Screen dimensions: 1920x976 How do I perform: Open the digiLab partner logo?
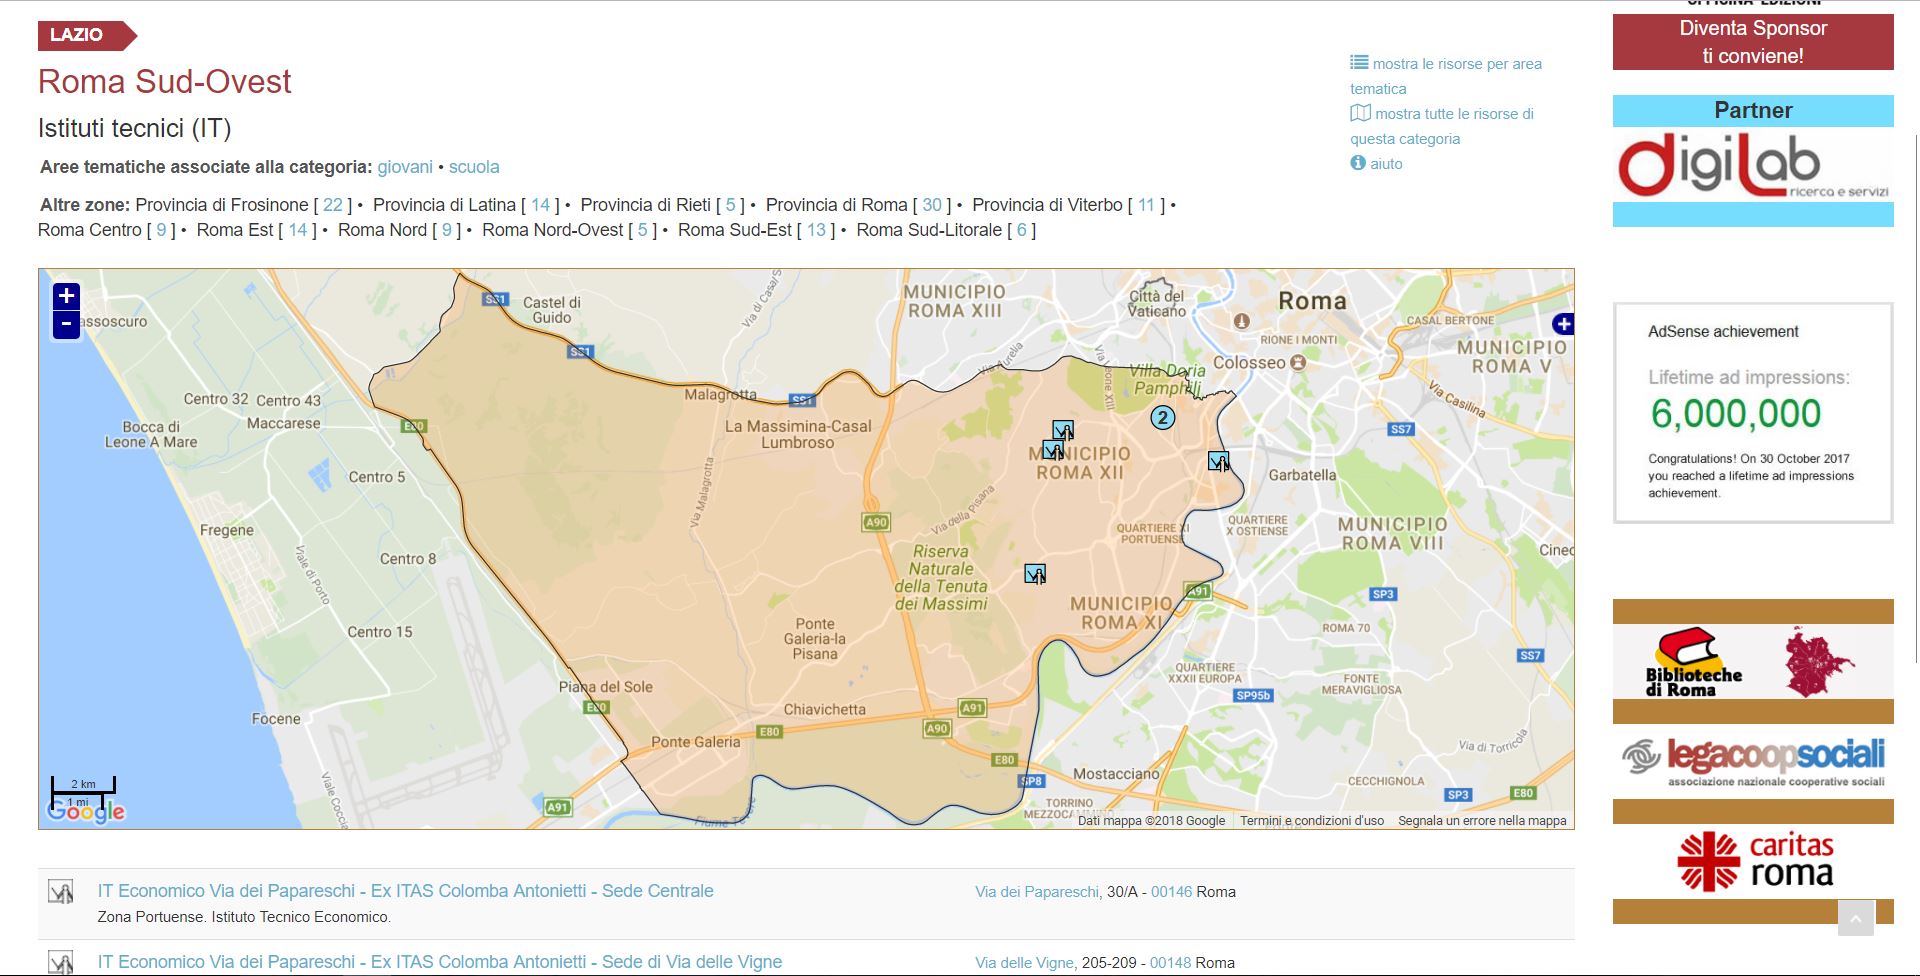(x=1753, y=165)
